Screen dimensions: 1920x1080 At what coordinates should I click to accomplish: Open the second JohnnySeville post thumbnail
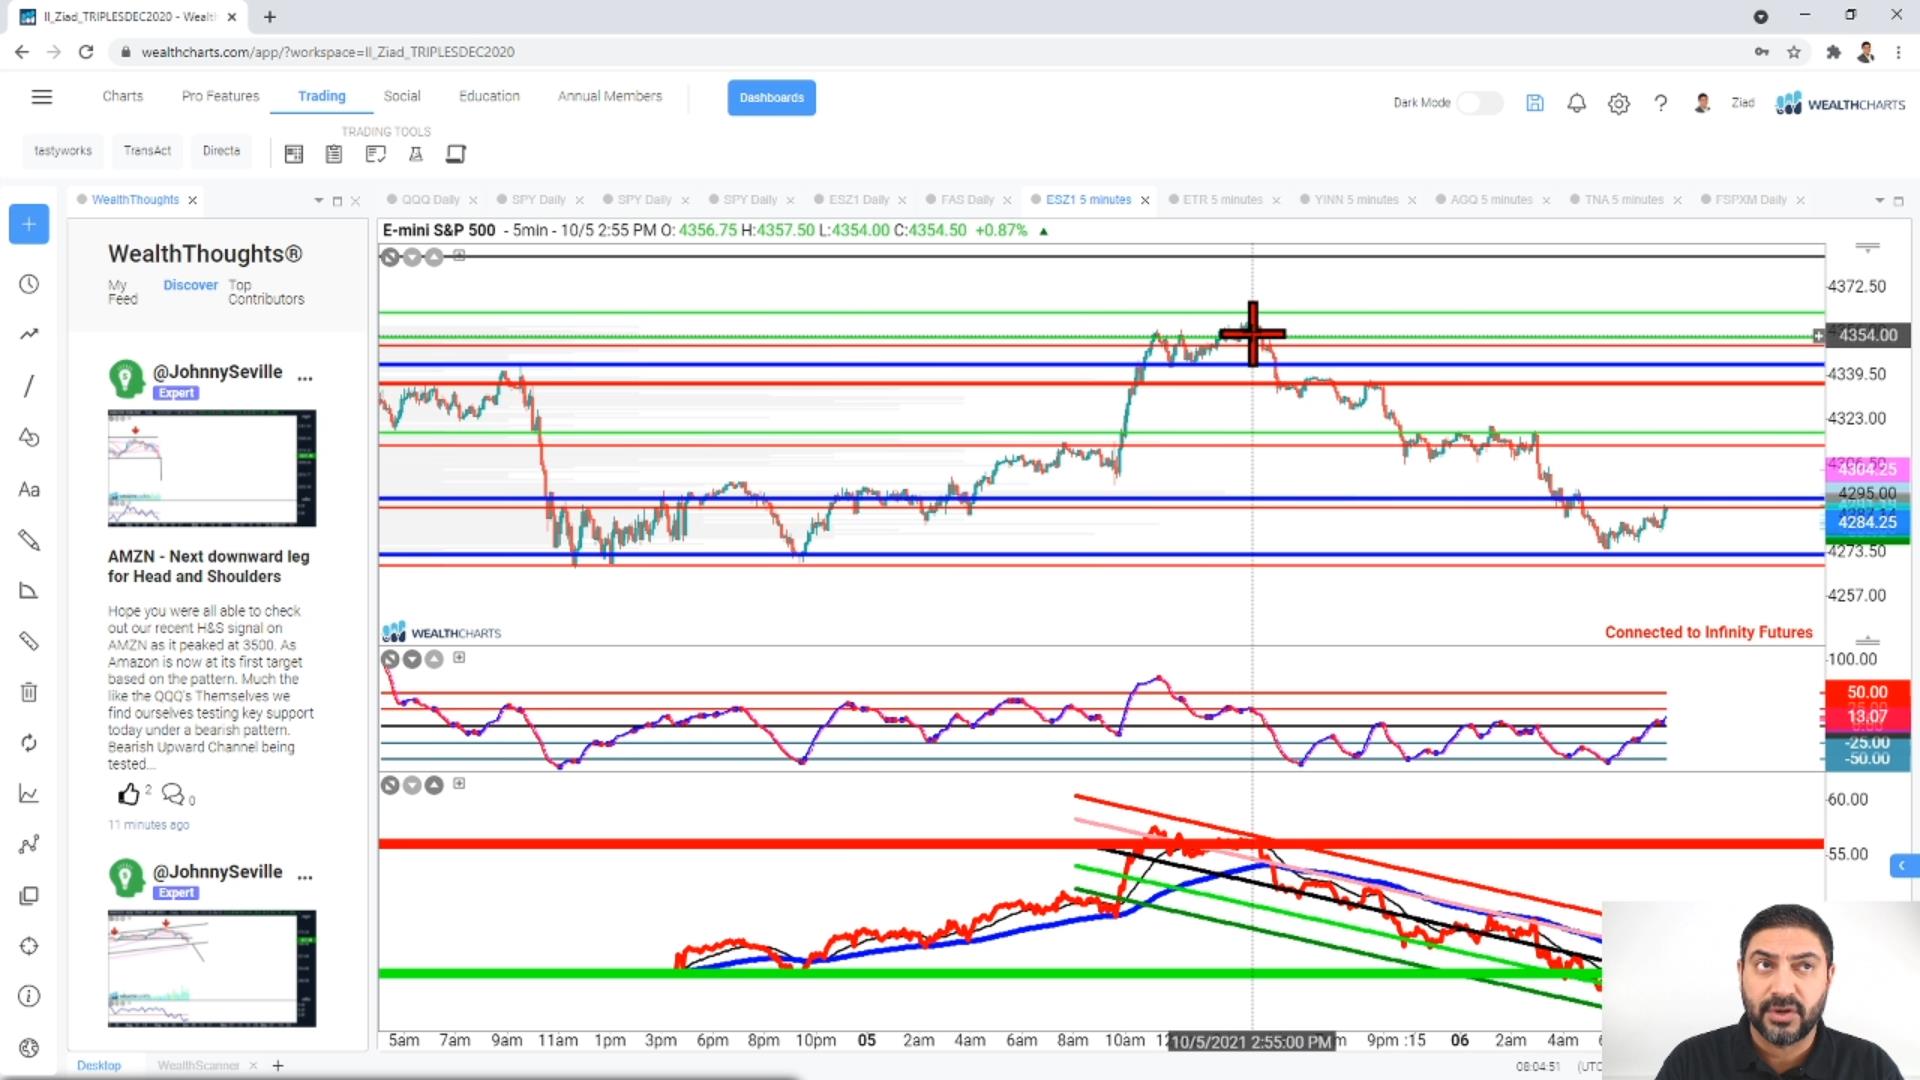coord(212,968)
